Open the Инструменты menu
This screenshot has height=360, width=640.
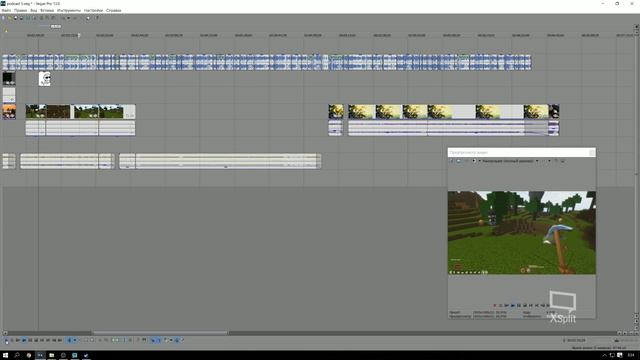pyautogui.click(x=69, y=10)
